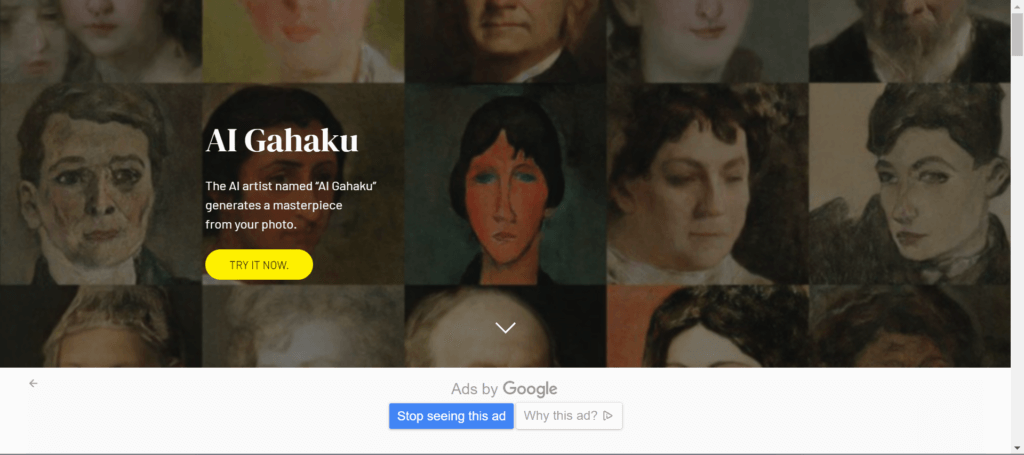This screenshot has width=1024, height=455.
Task: Select the blond-haired portrait at bottom left
Action: point(101,326)
